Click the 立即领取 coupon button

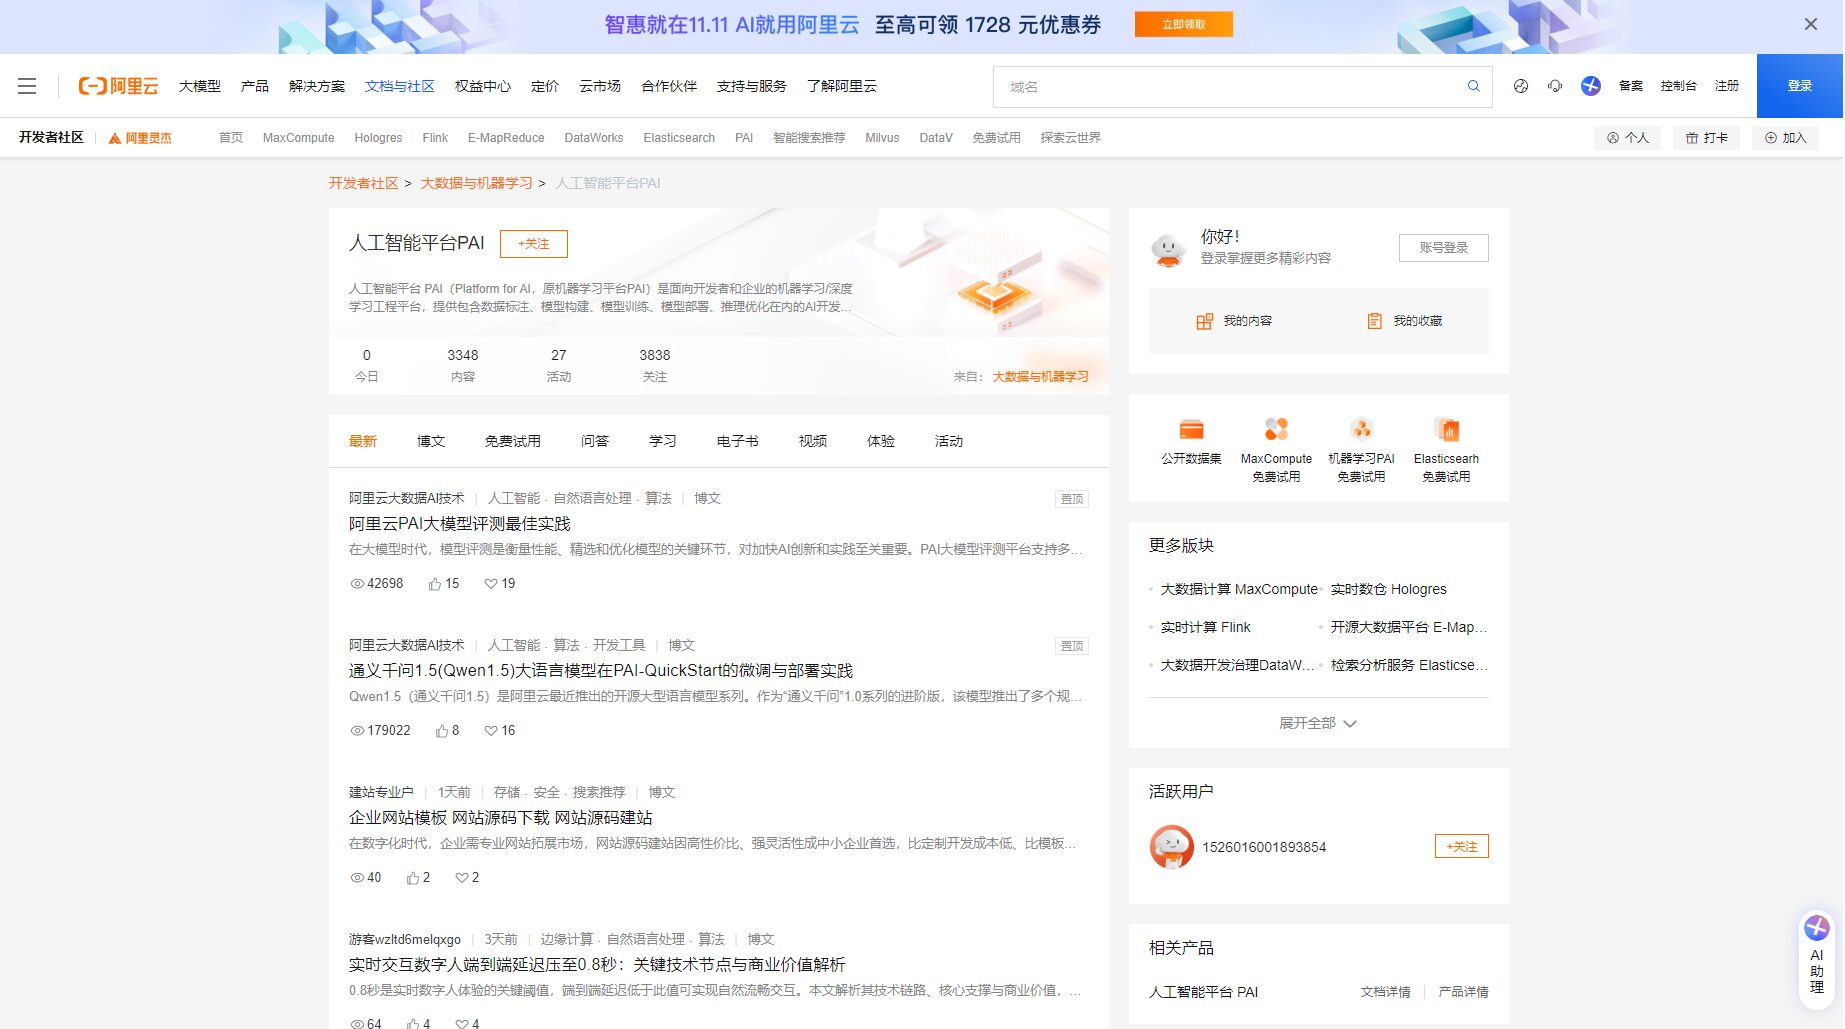1183,24
